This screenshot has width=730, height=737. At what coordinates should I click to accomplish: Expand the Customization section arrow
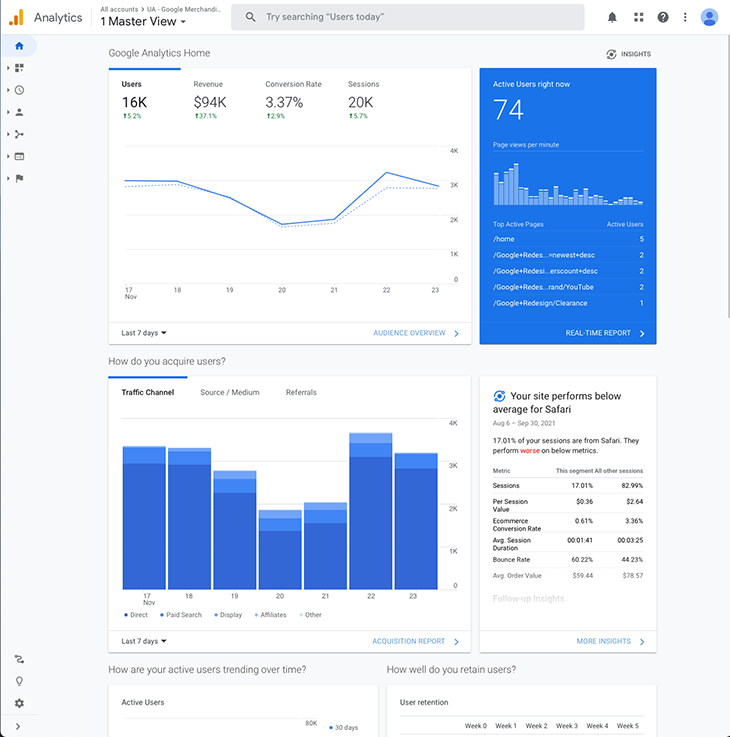(x=8, y=68)
